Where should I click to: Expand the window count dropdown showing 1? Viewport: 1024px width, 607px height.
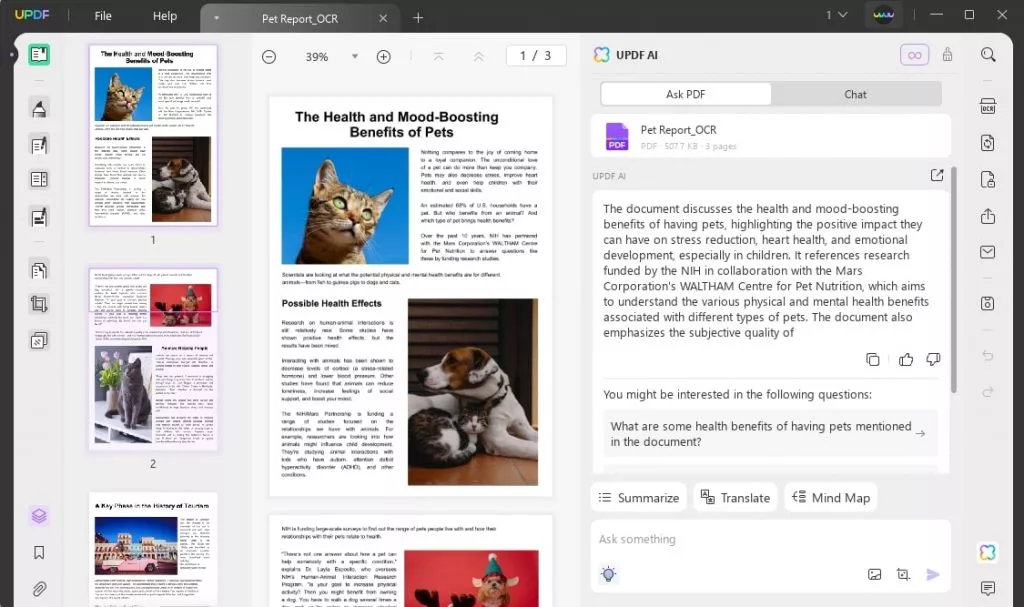(x=837, y=14)
